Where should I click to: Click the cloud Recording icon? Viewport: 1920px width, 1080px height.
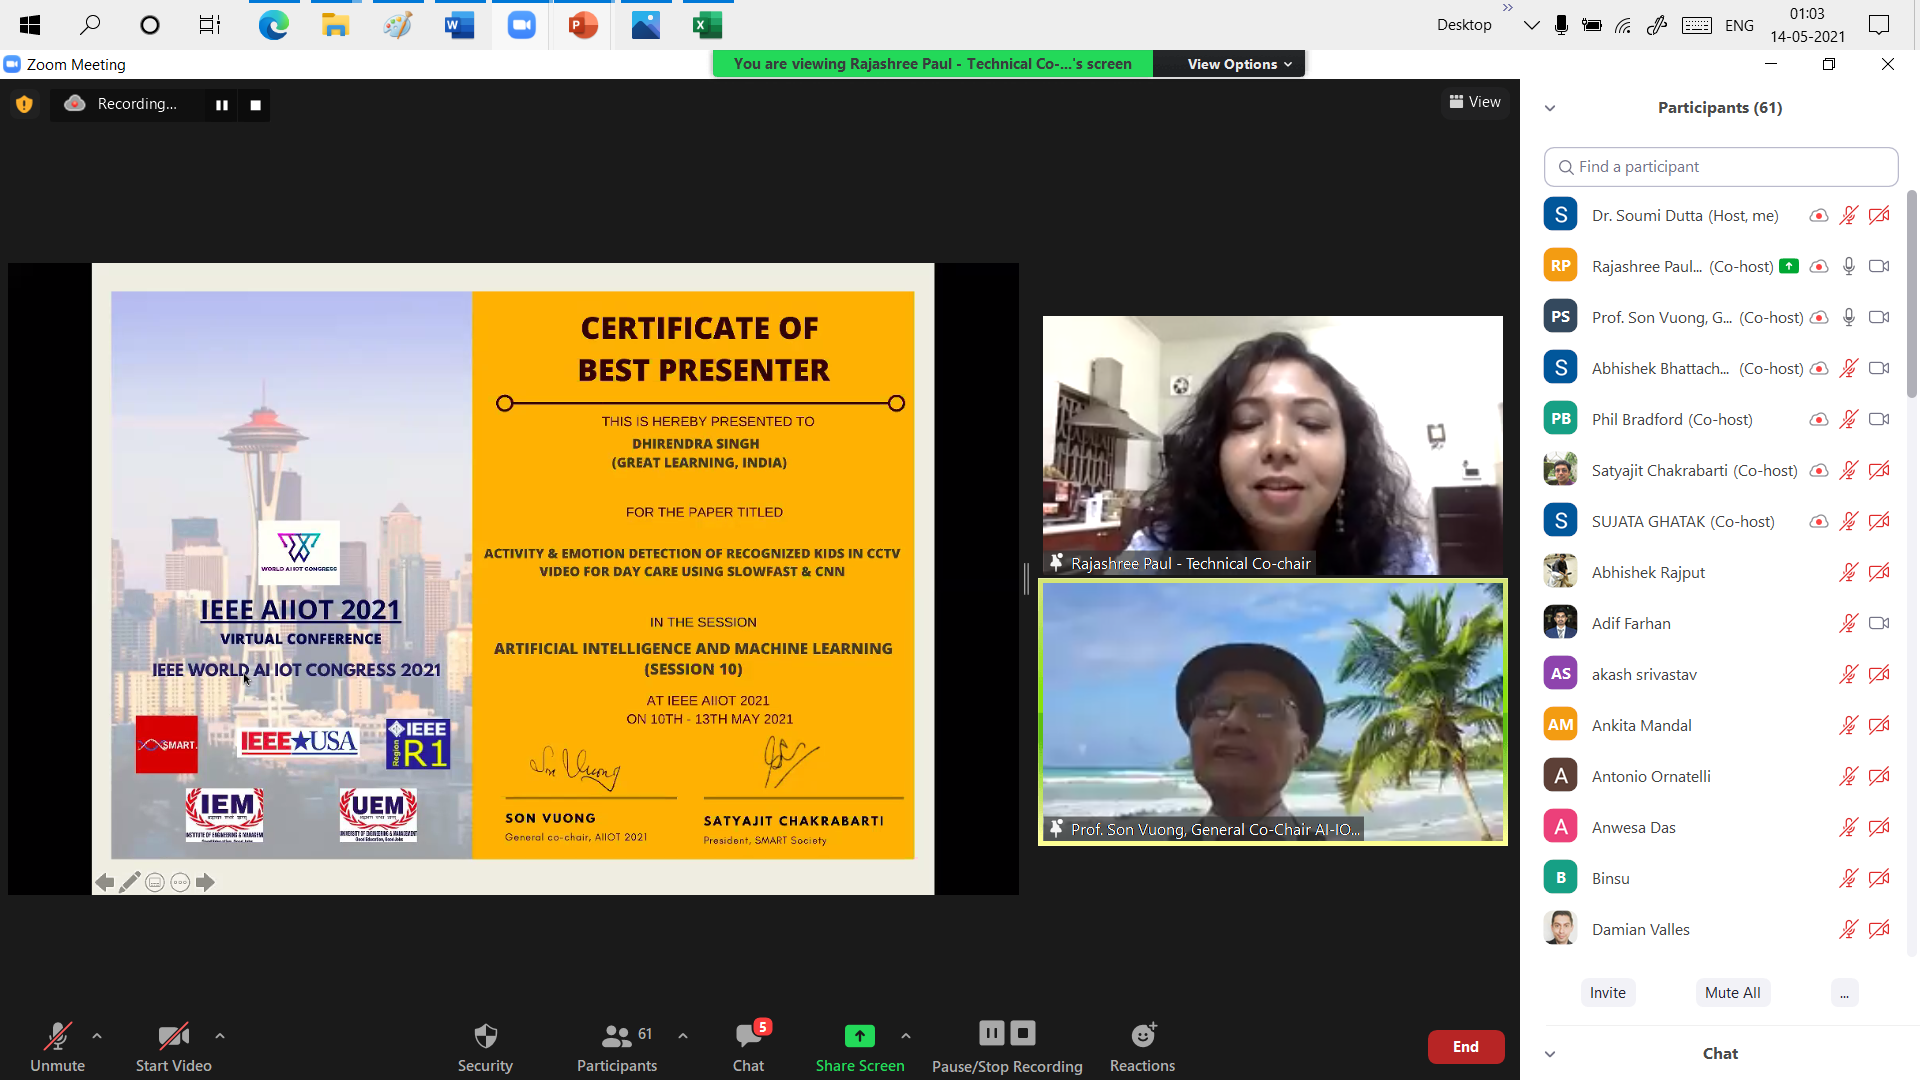[75, 103]
